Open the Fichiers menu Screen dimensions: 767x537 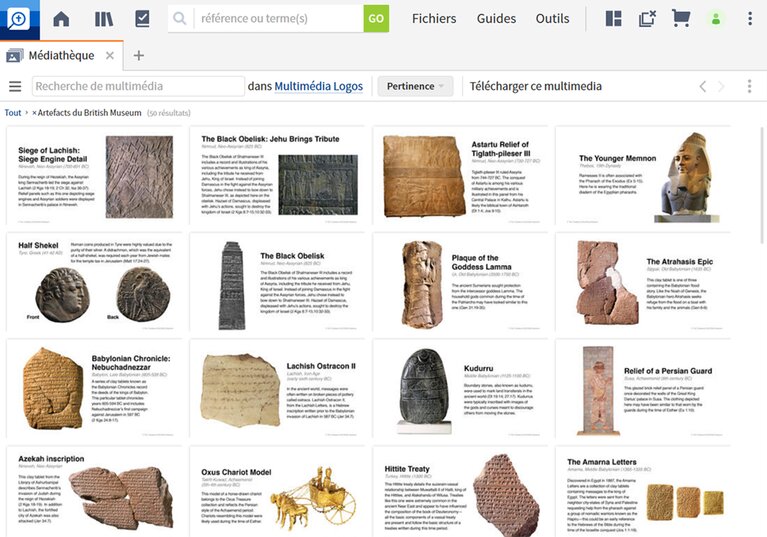[434, 19]
